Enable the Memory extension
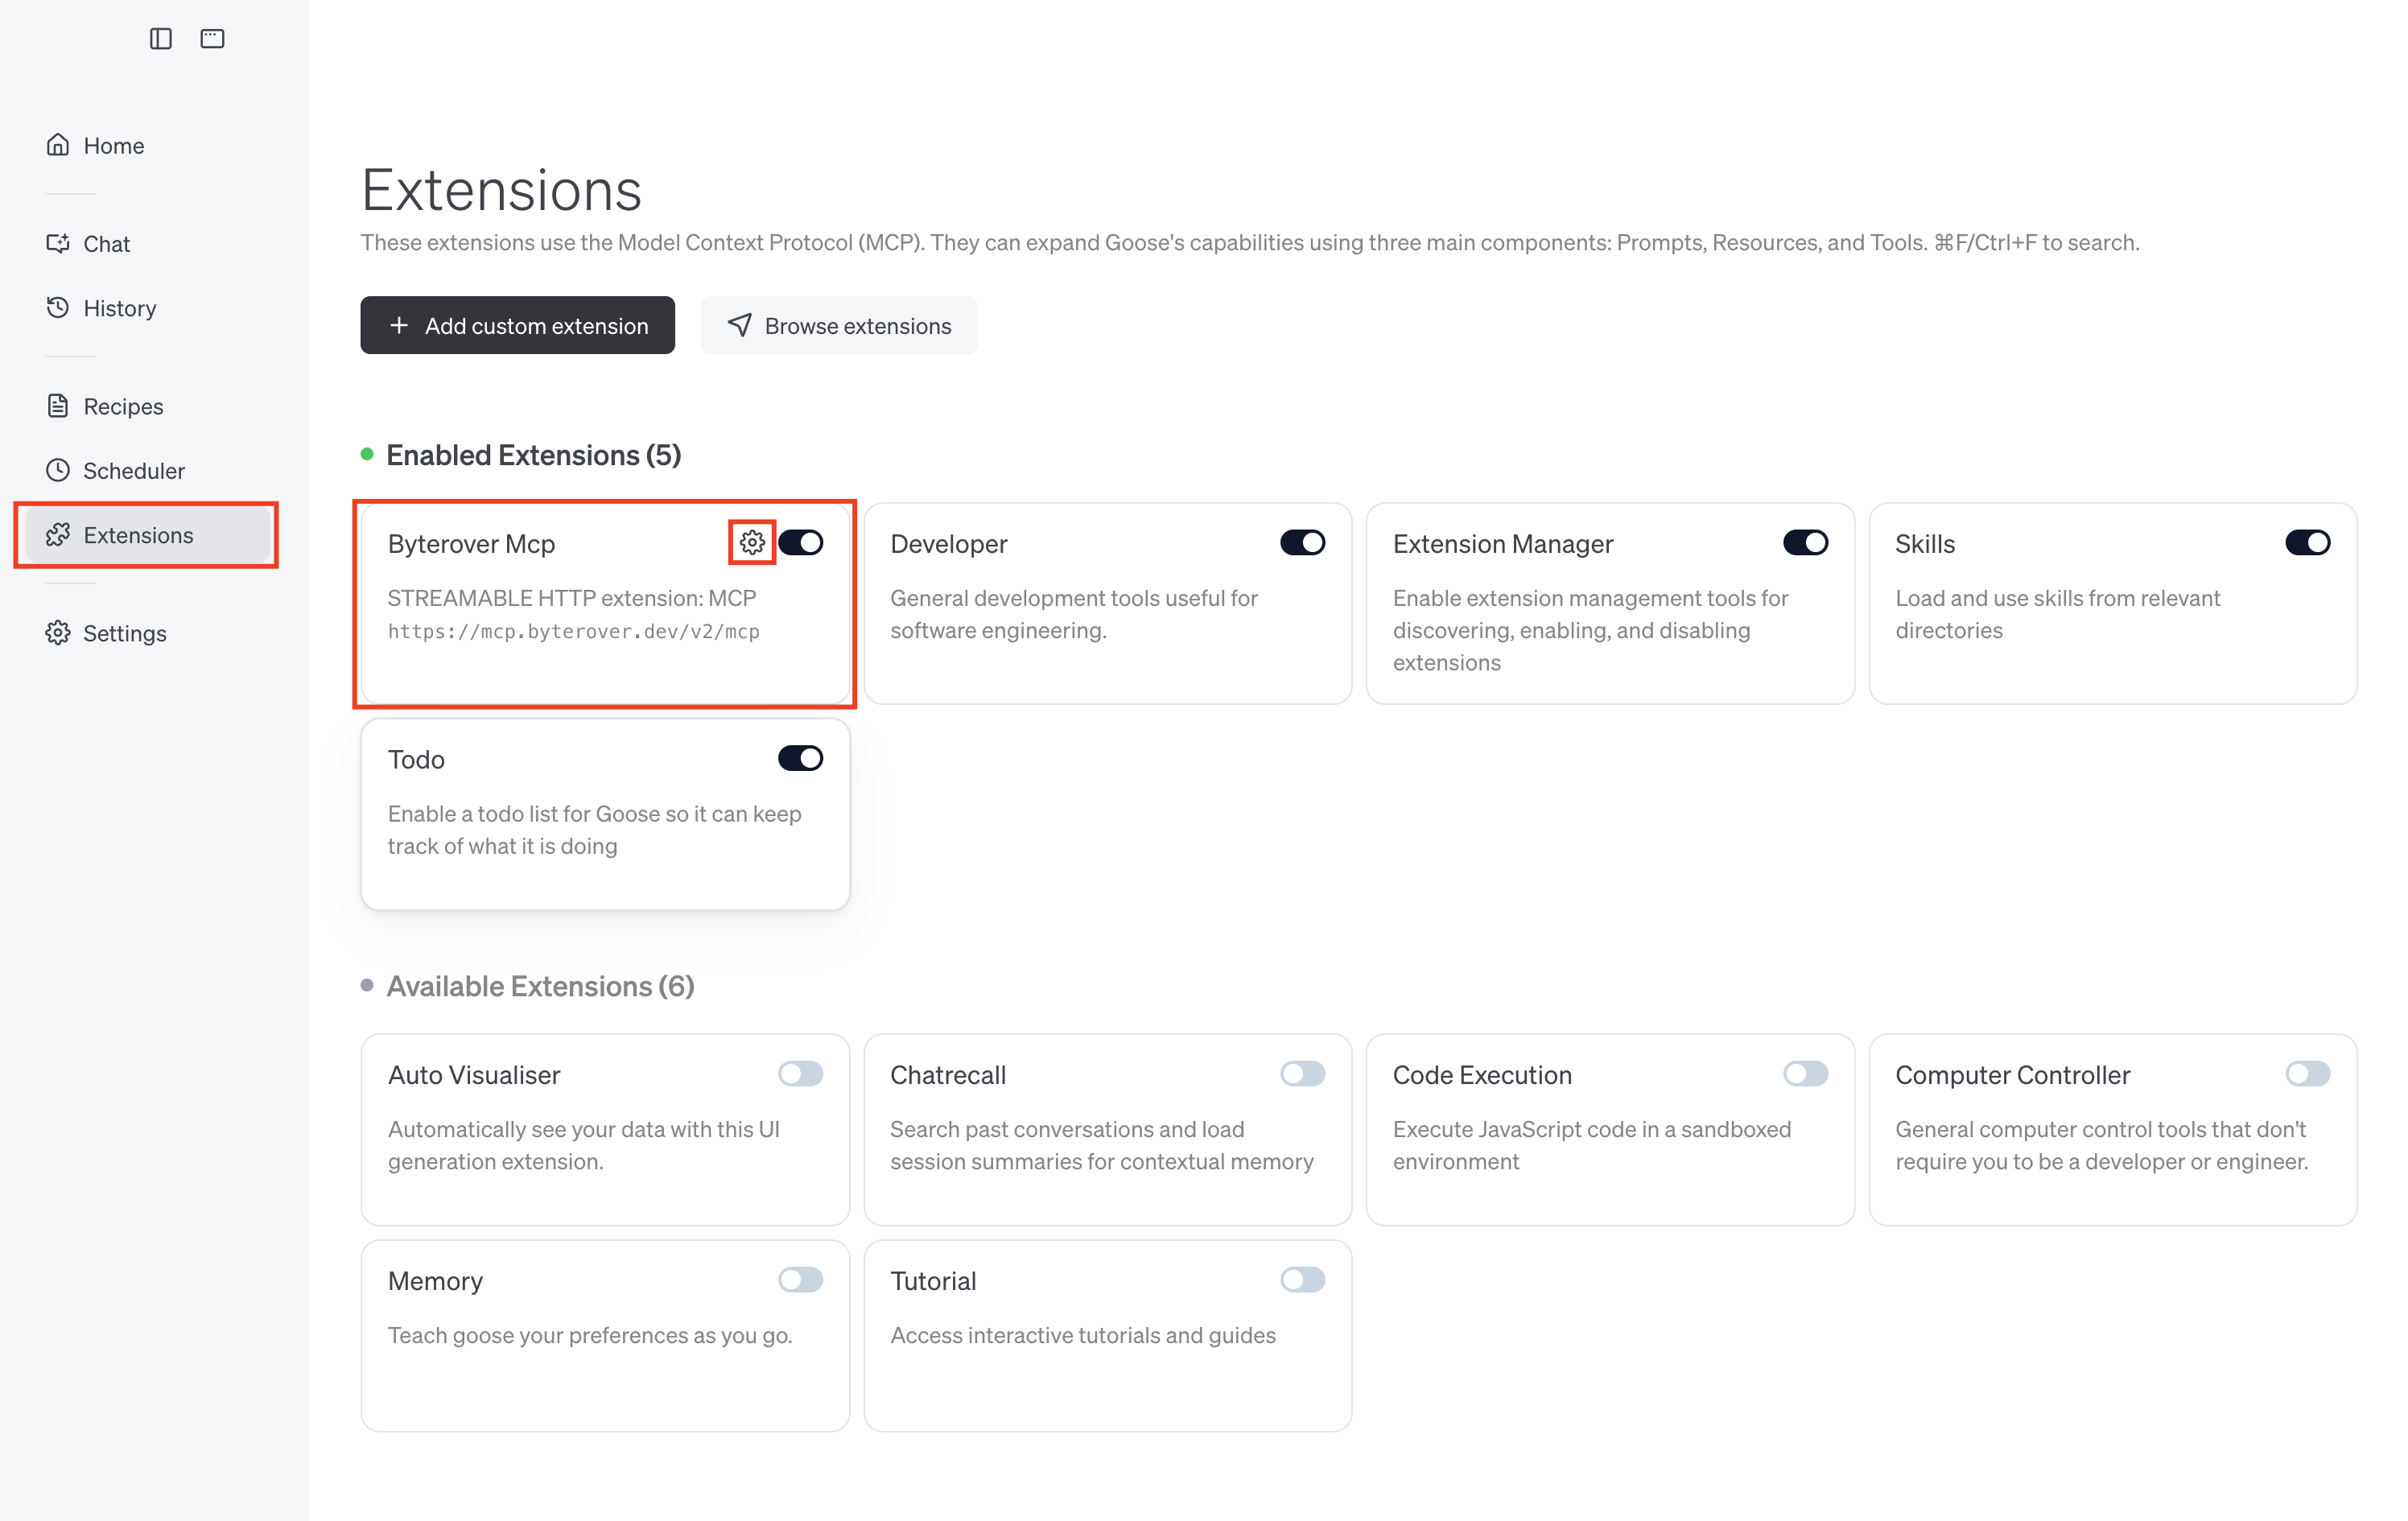2408x1521 pixels. [801, 1279]
